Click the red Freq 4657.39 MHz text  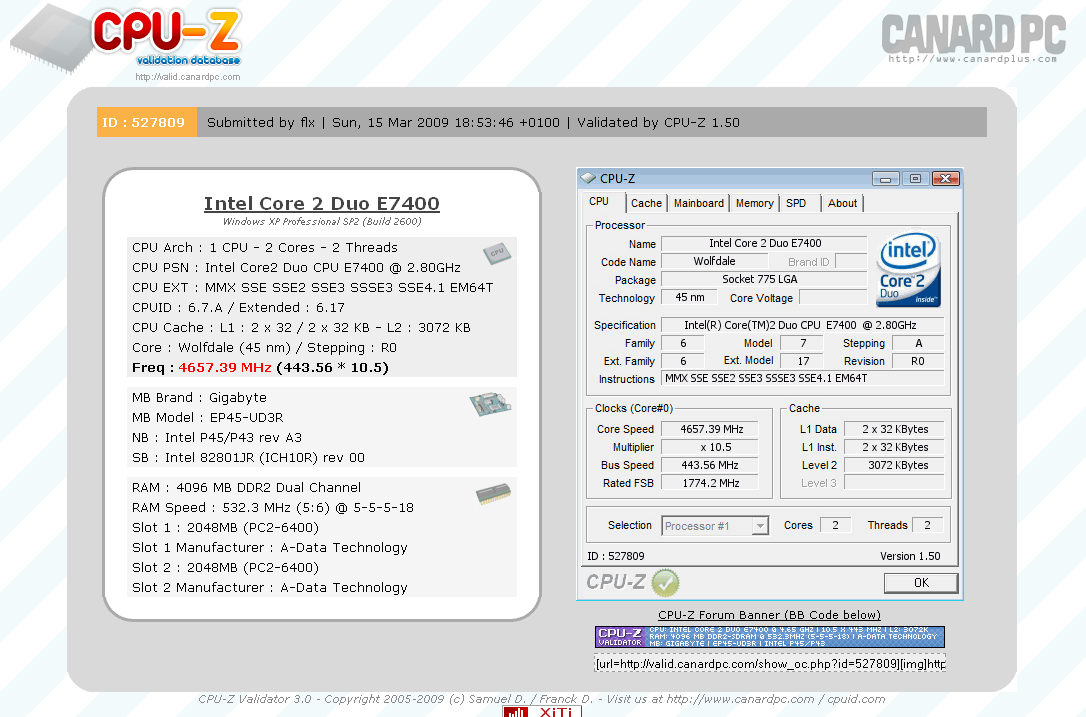(225, 367)
